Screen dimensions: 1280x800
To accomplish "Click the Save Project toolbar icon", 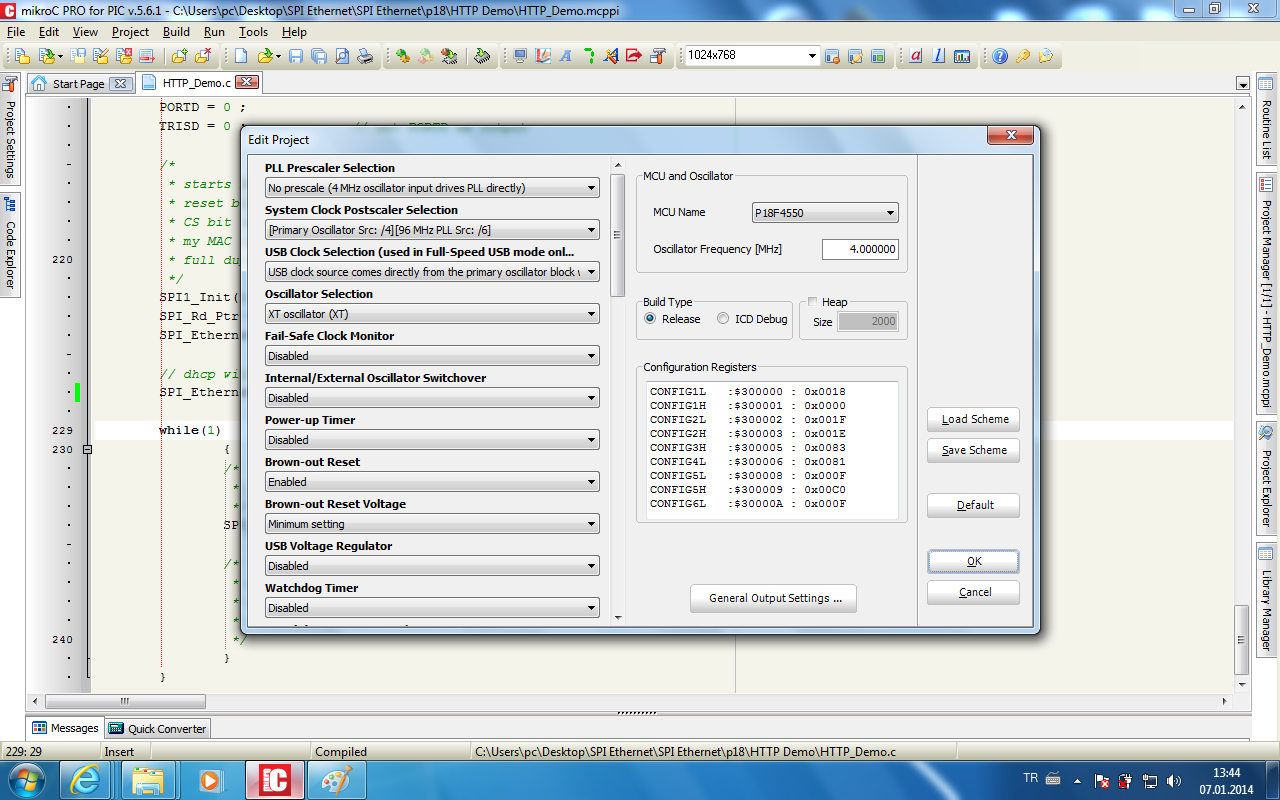I will pyautogui.click(x=78, y=56).
